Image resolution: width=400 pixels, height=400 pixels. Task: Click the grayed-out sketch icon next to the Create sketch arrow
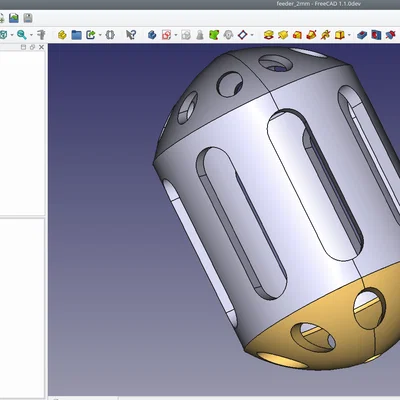186,35
